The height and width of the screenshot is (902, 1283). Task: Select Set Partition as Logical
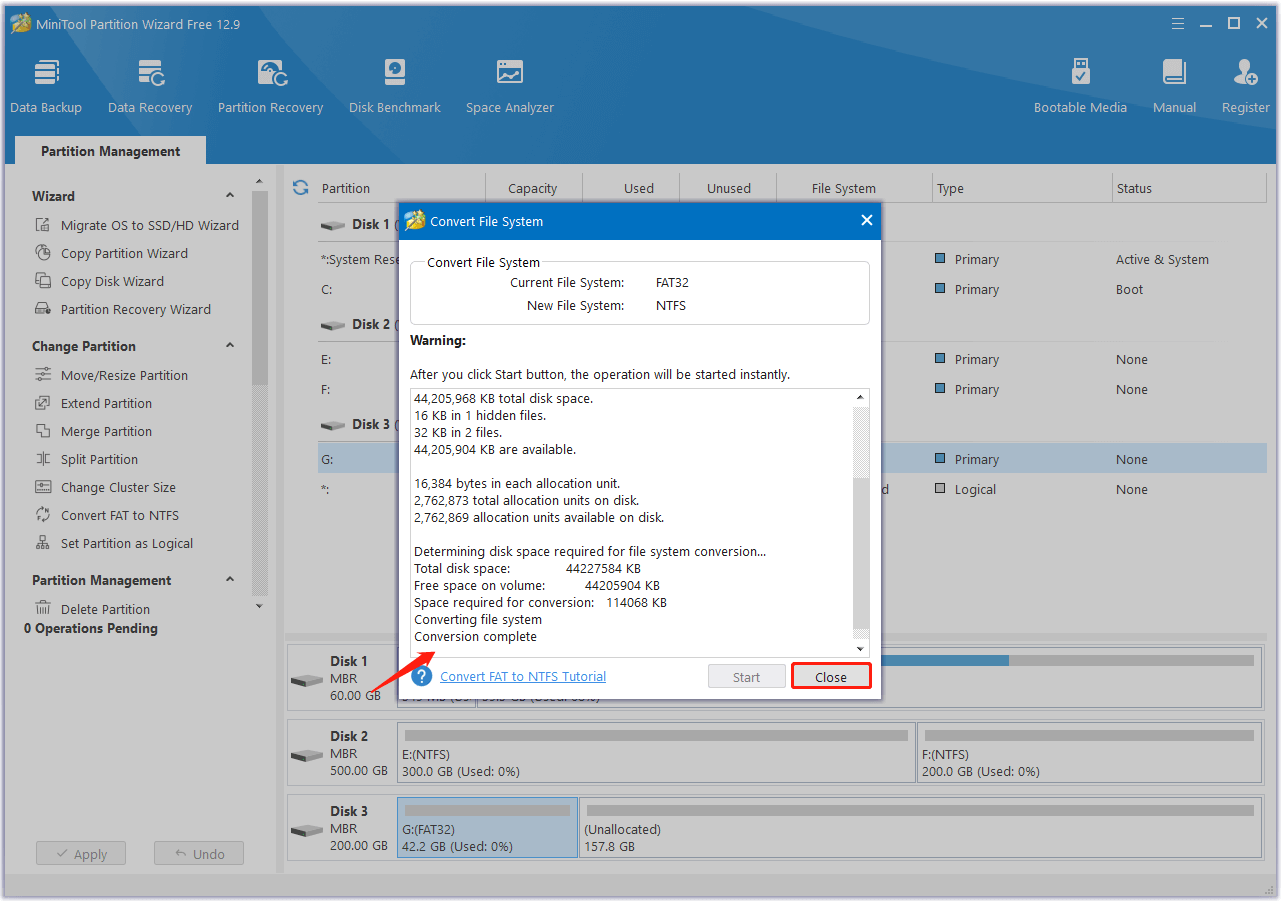tap(114, 543)
